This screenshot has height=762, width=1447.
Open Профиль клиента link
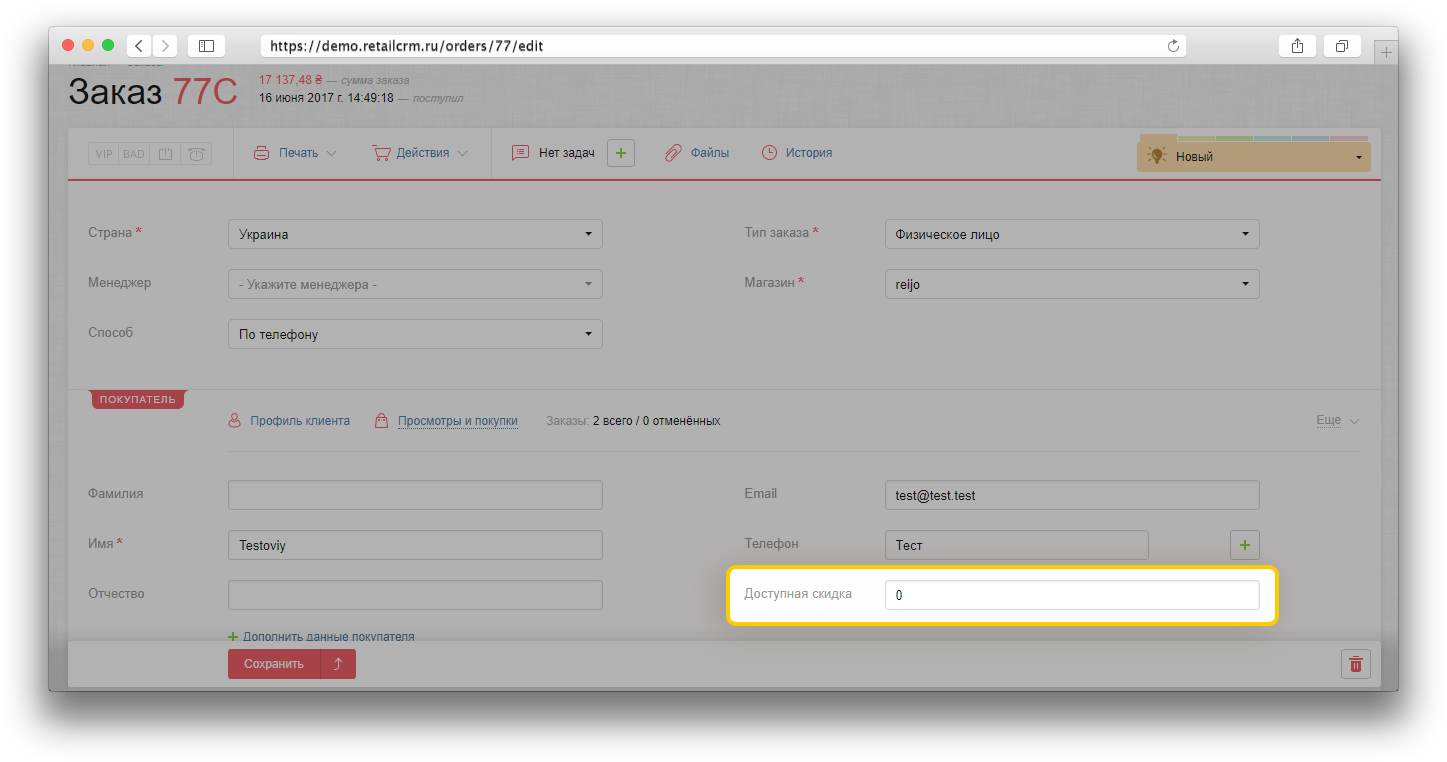[x=300, y=421]
